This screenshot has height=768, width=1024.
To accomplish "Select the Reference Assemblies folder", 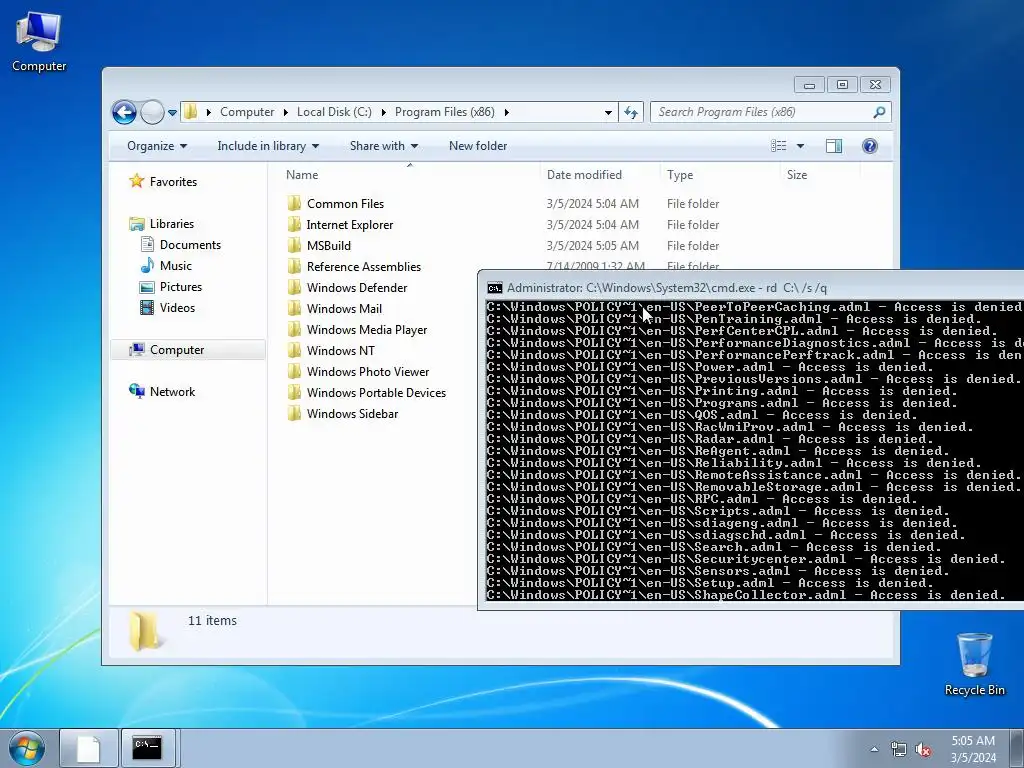I will [x=364, y=266].
